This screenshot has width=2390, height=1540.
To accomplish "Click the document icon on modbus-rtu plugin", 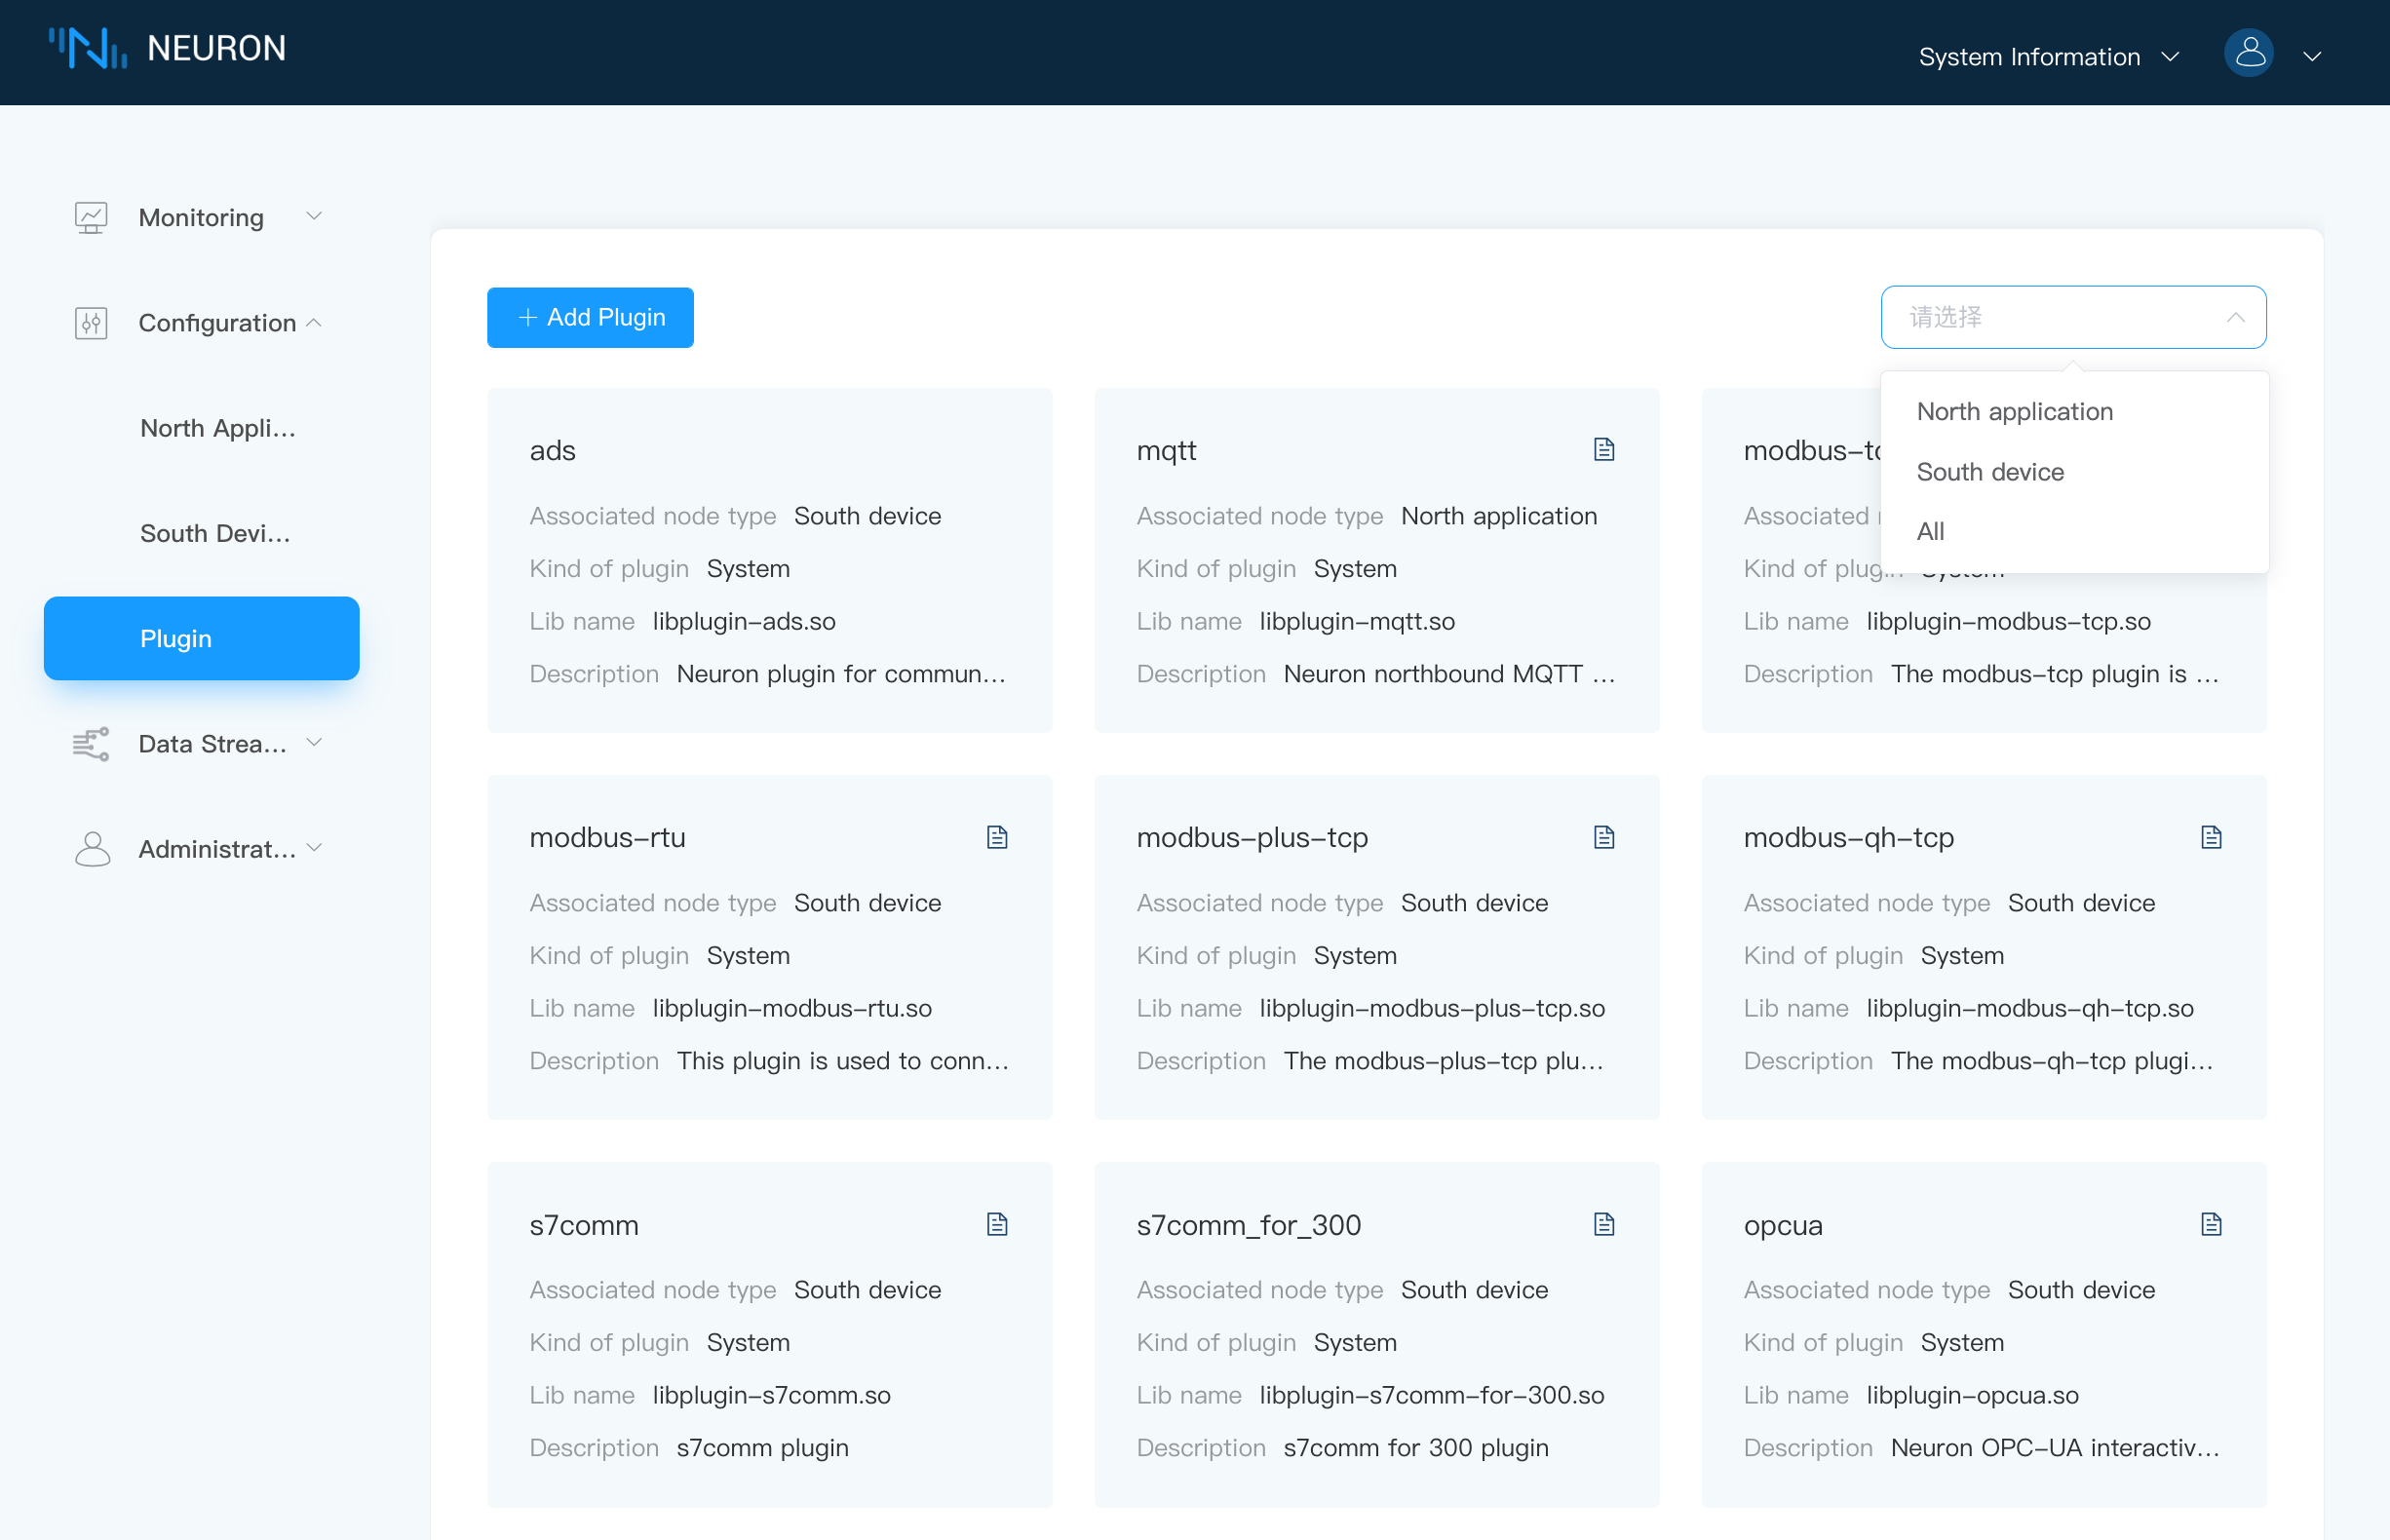I will pyautogui.click(x=998, y=836).
